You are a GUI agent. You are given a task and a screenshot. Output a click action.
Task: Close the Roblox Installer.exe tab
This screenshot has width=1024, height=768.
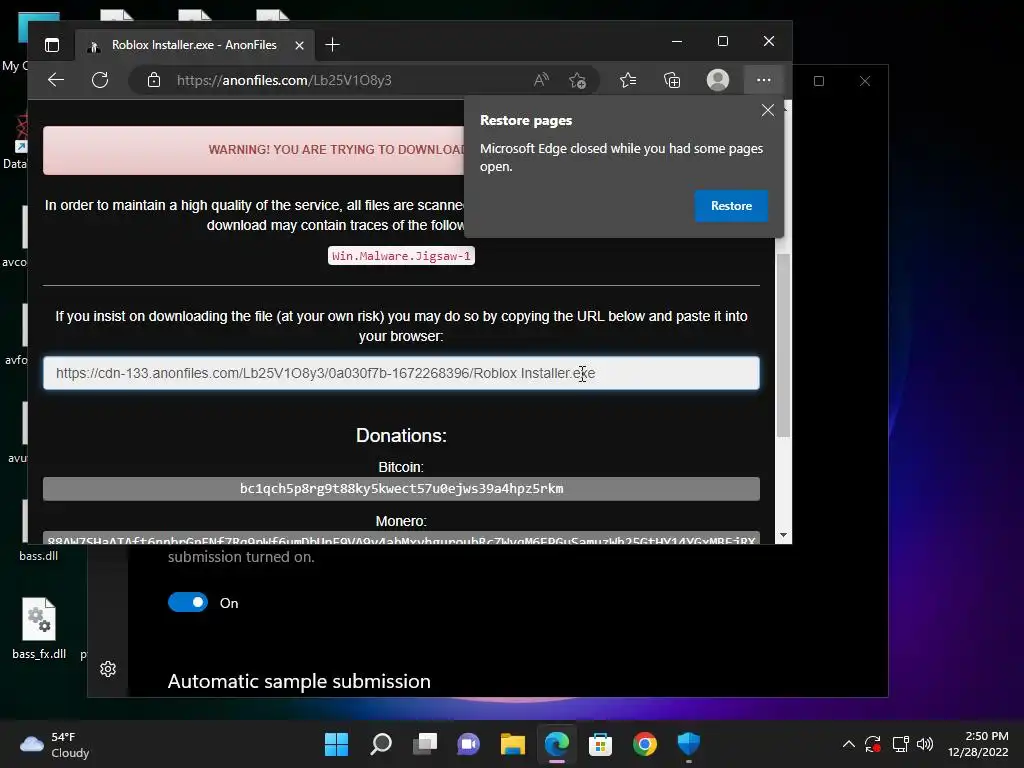pos(299,45)
